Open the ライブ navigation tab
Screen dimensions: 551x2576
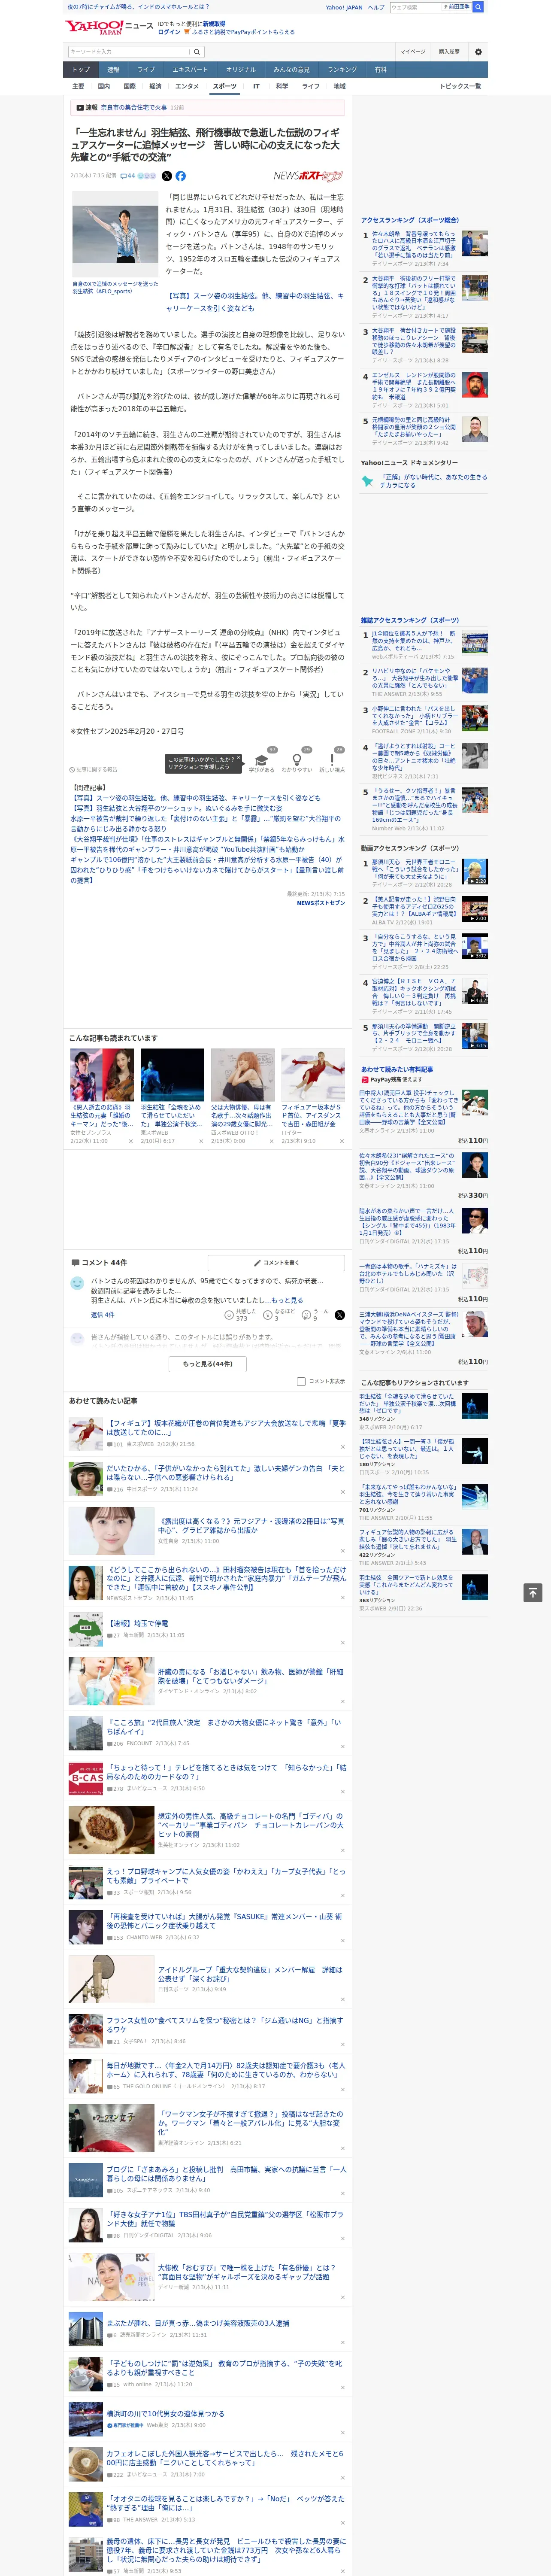click(146, 70)
